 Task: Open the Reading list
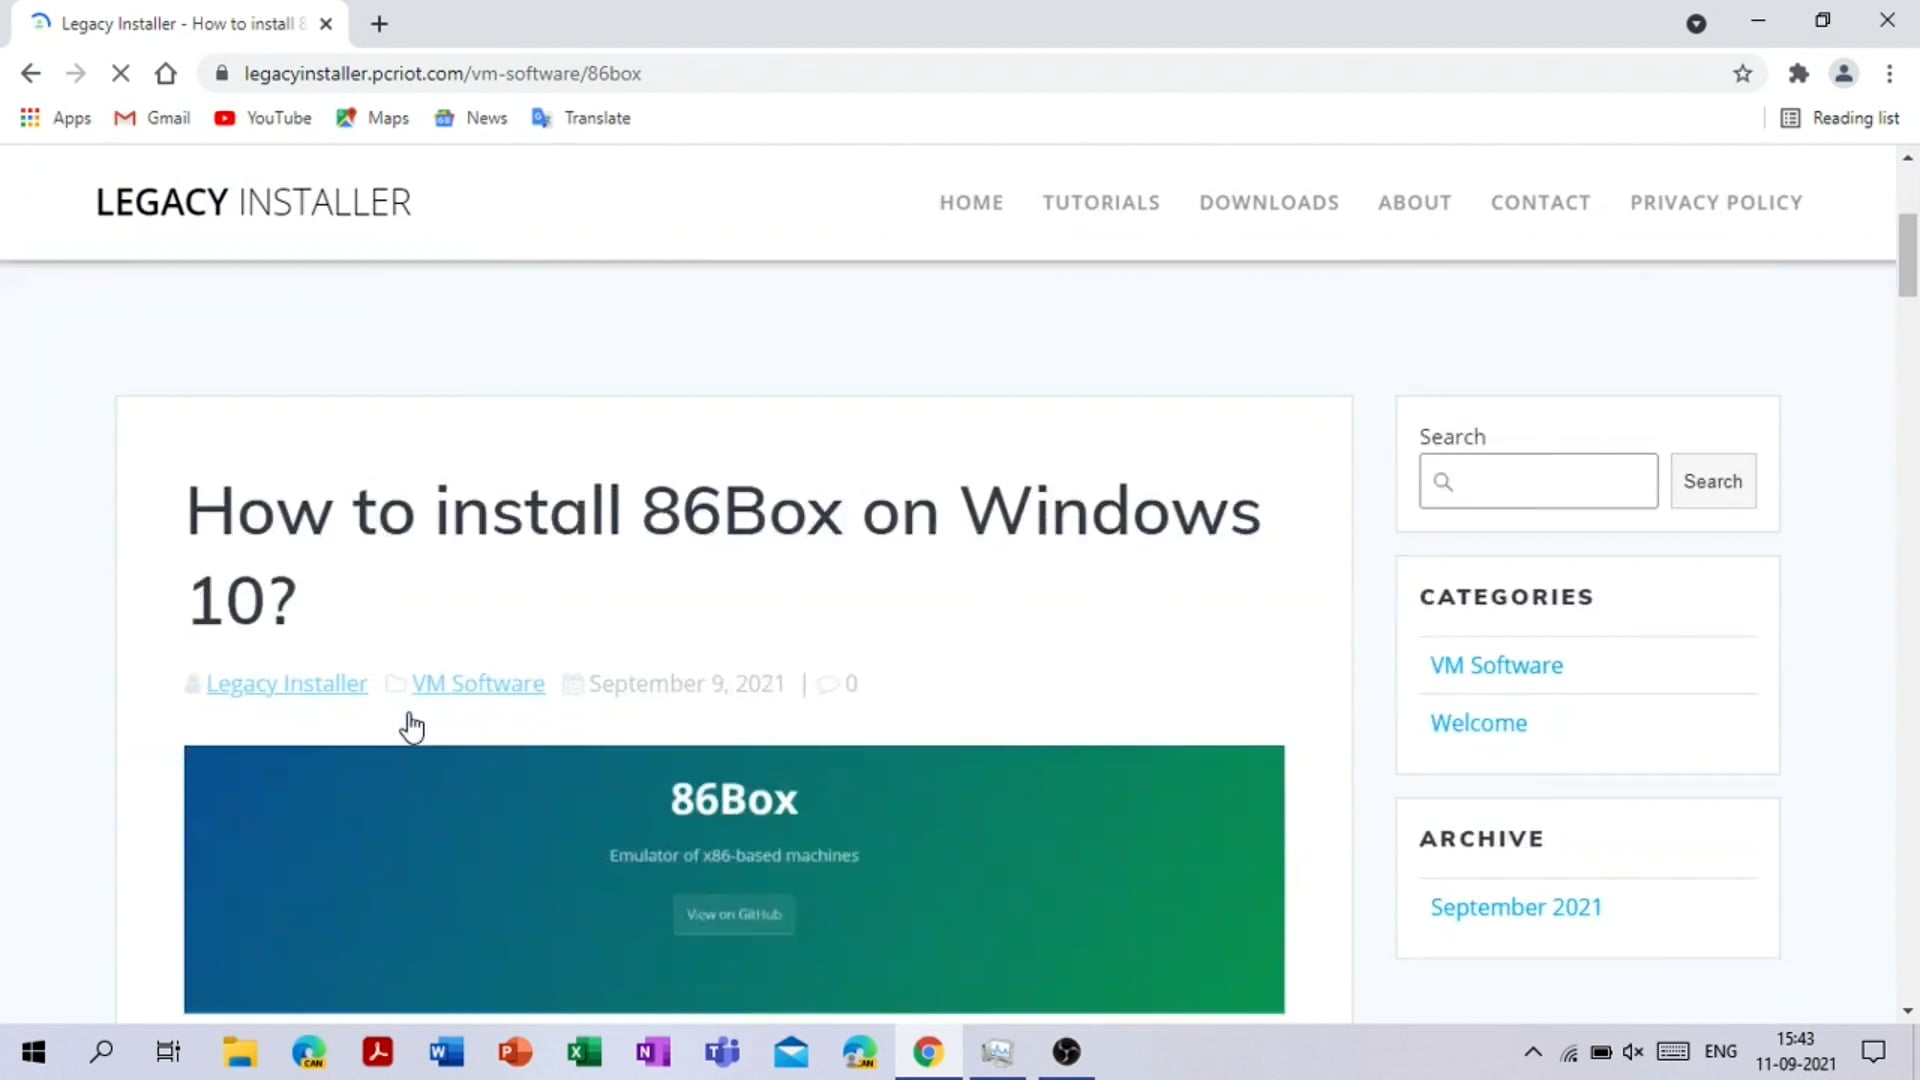tap(1841, 118)
